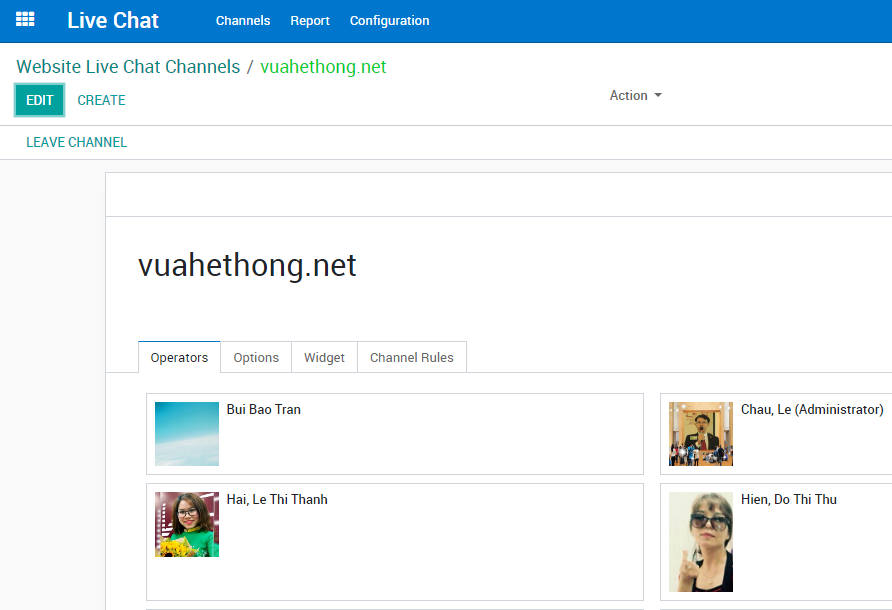Open the Channels menu
The width and height of the screenshot is (892, 610).
pyautogui.click(x=243, y=20)
